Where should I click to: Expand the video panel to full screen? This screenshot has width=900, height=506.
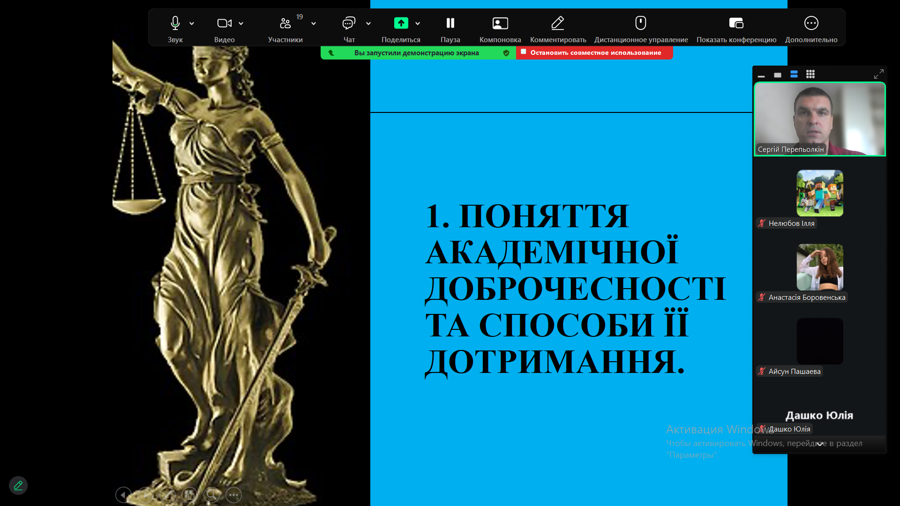pyautogui.click(x=878, y=74)
